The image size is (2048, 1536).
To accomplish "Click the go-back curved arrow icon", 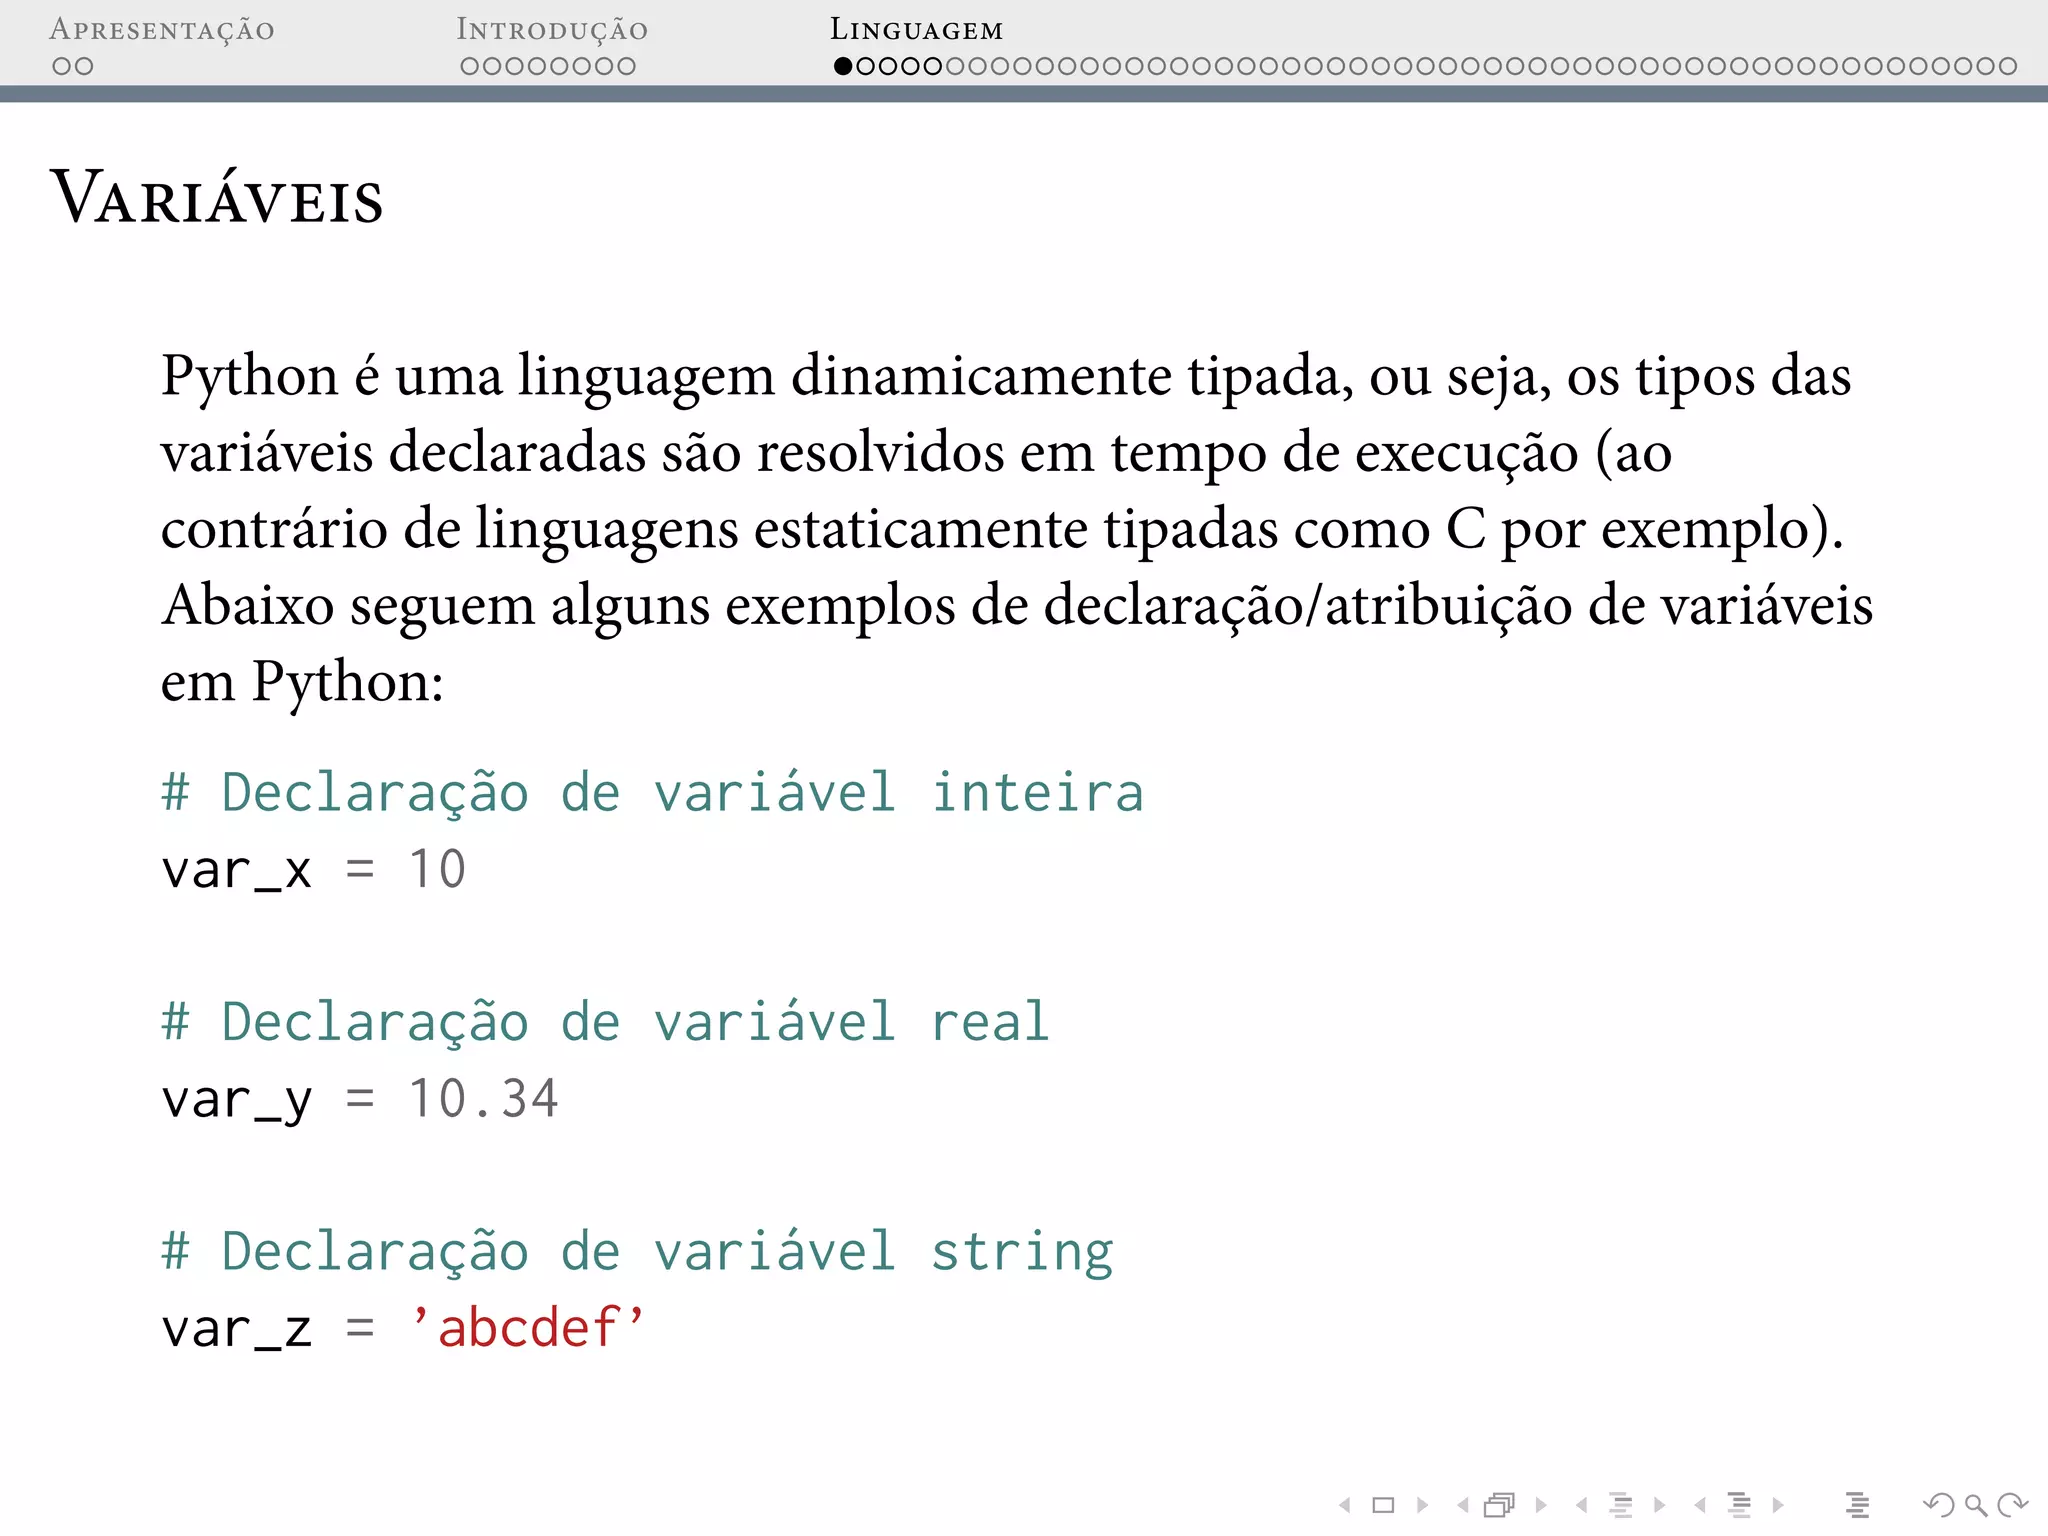I will pos(1939,1504).
